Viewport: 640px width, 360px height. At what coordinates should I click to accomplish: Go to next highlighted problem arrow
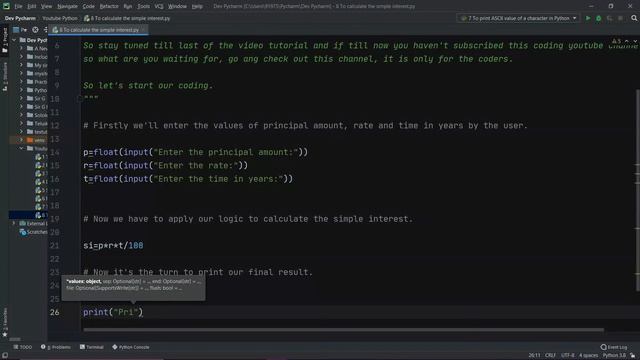(x=635, y=41)
